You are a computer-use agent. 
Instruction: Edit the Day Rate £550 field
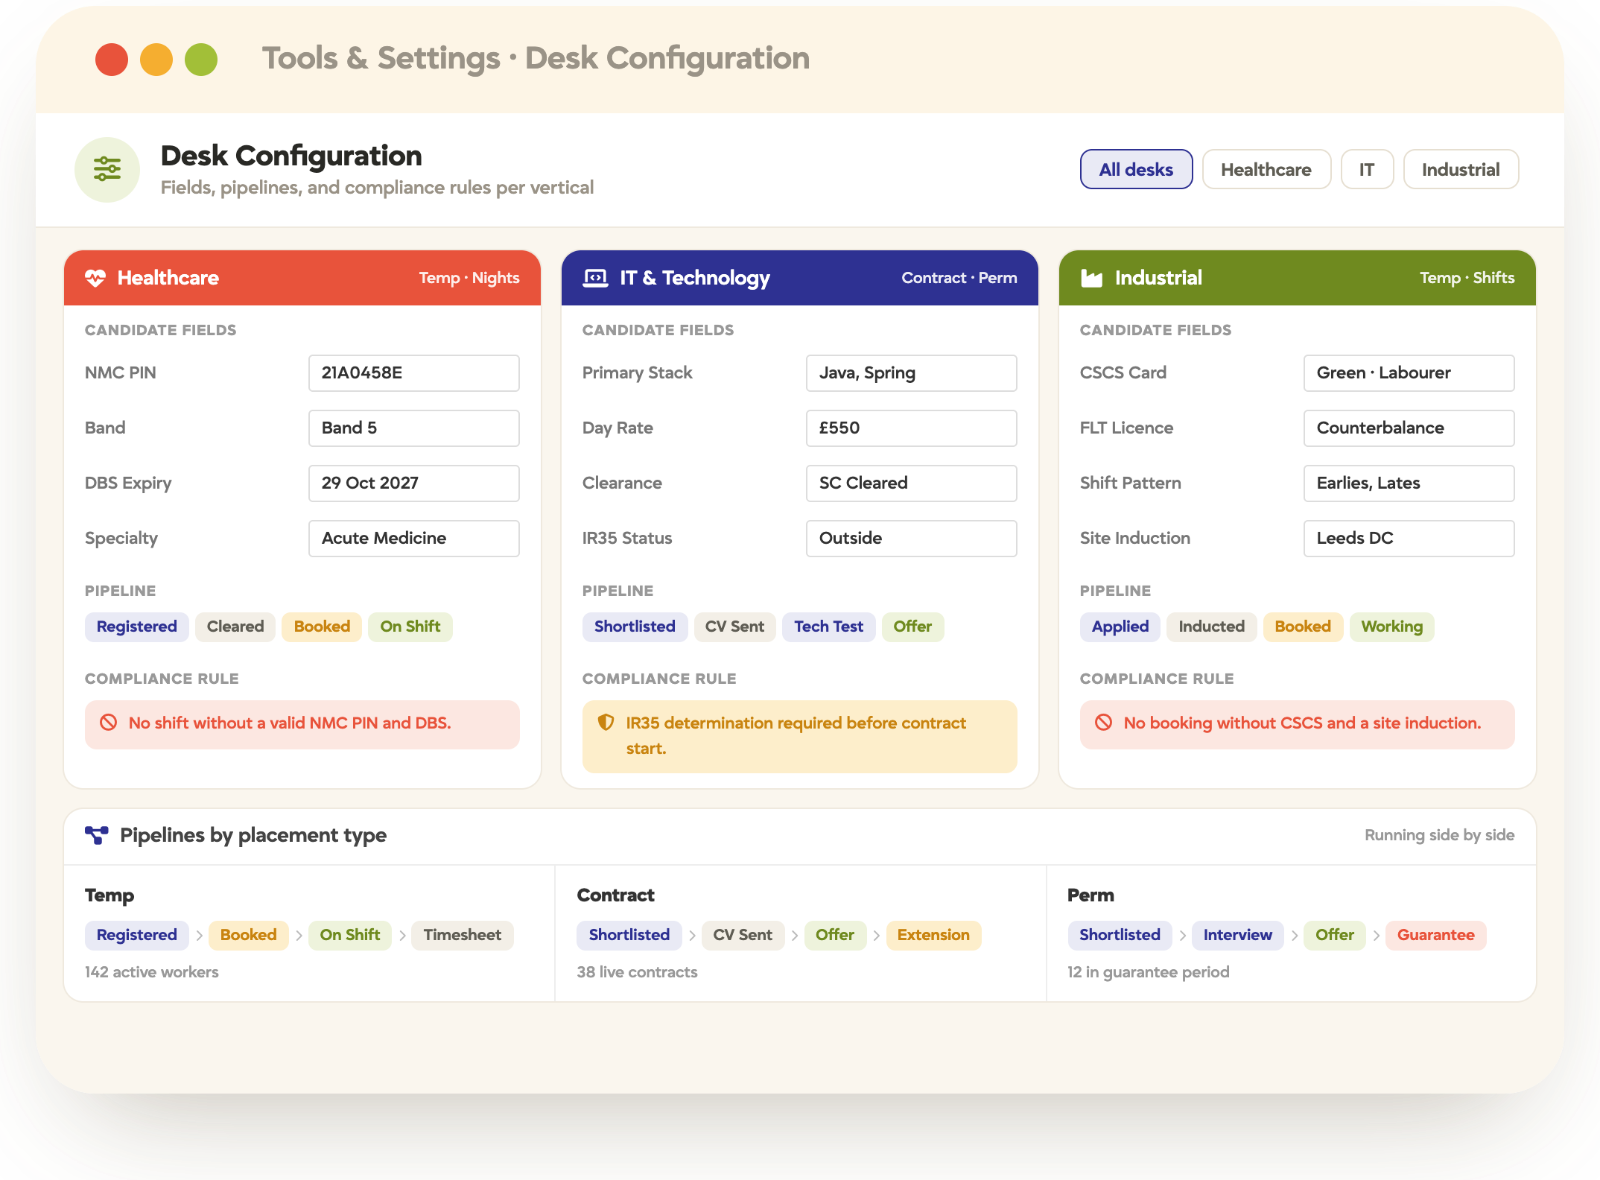[x=911, y=428]
